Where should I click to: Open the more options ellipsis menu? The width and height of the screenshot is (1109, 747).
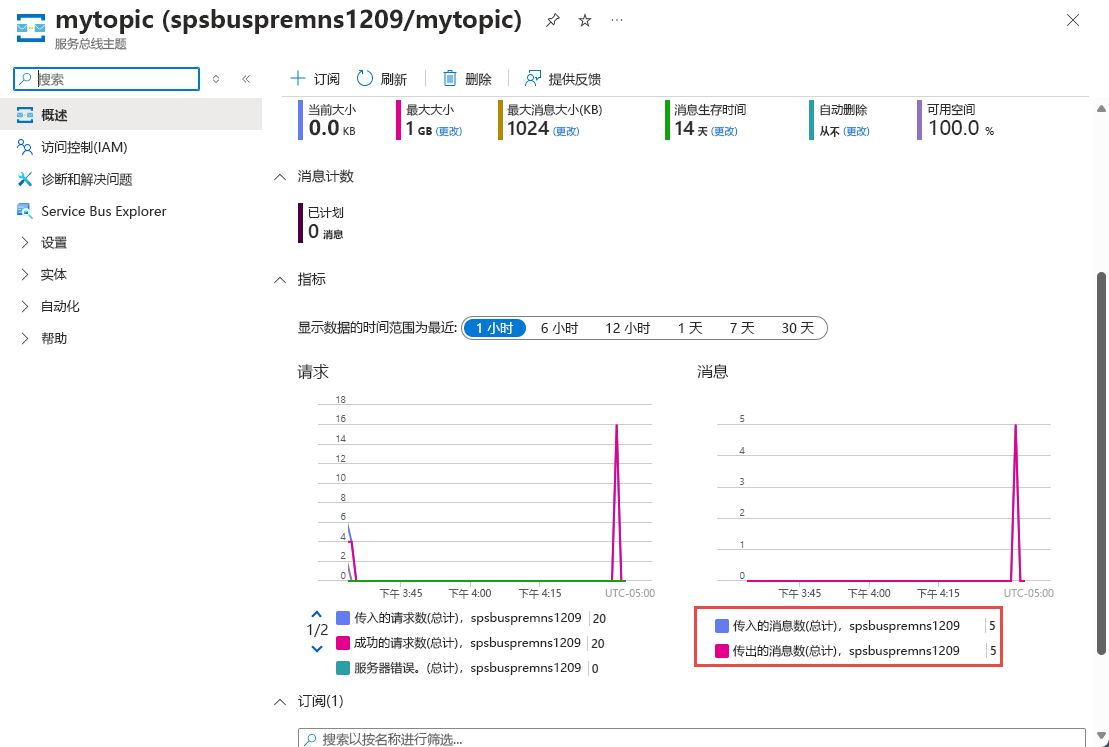coord(617,21)
